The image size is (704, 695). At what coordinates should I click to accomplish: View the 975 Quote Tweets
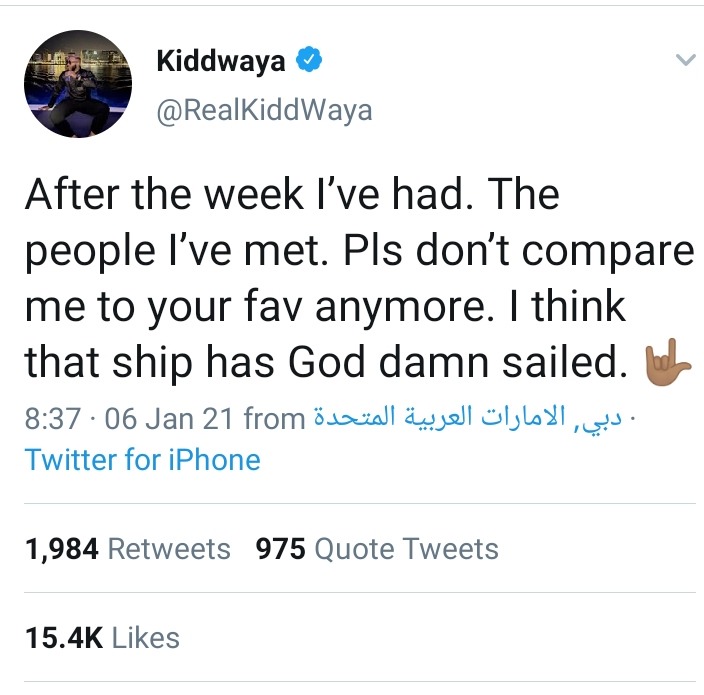[377, 549]
